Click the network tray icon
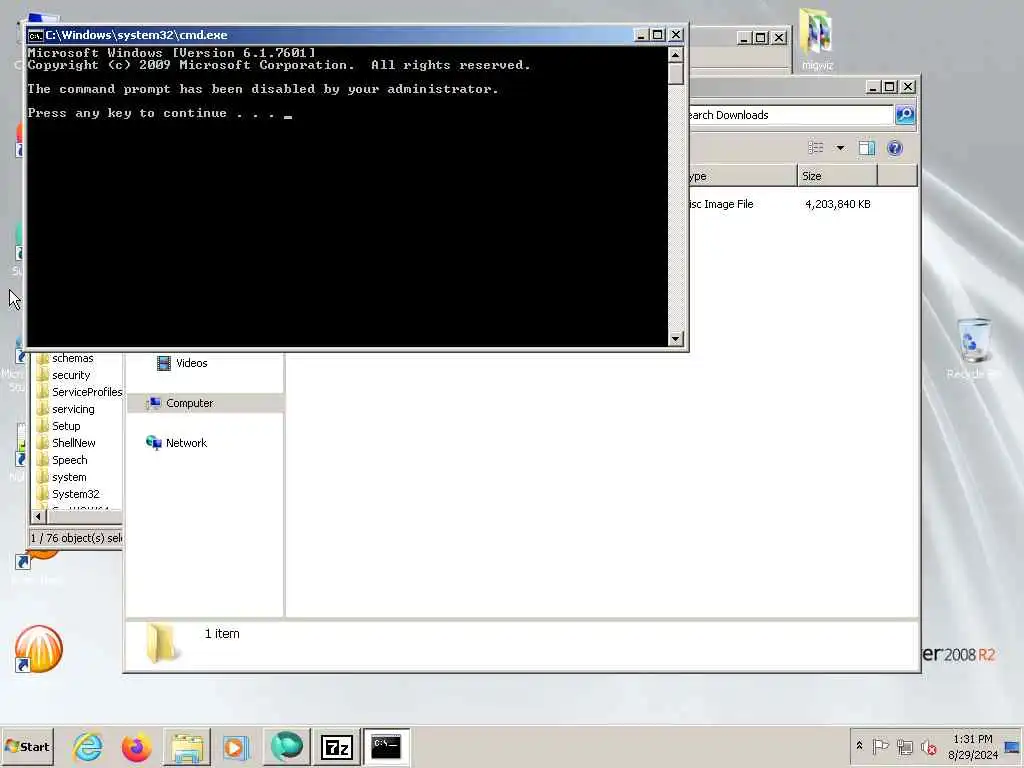Image resolution: width=1024 pixels, height=768 pixels. point(904,746)
